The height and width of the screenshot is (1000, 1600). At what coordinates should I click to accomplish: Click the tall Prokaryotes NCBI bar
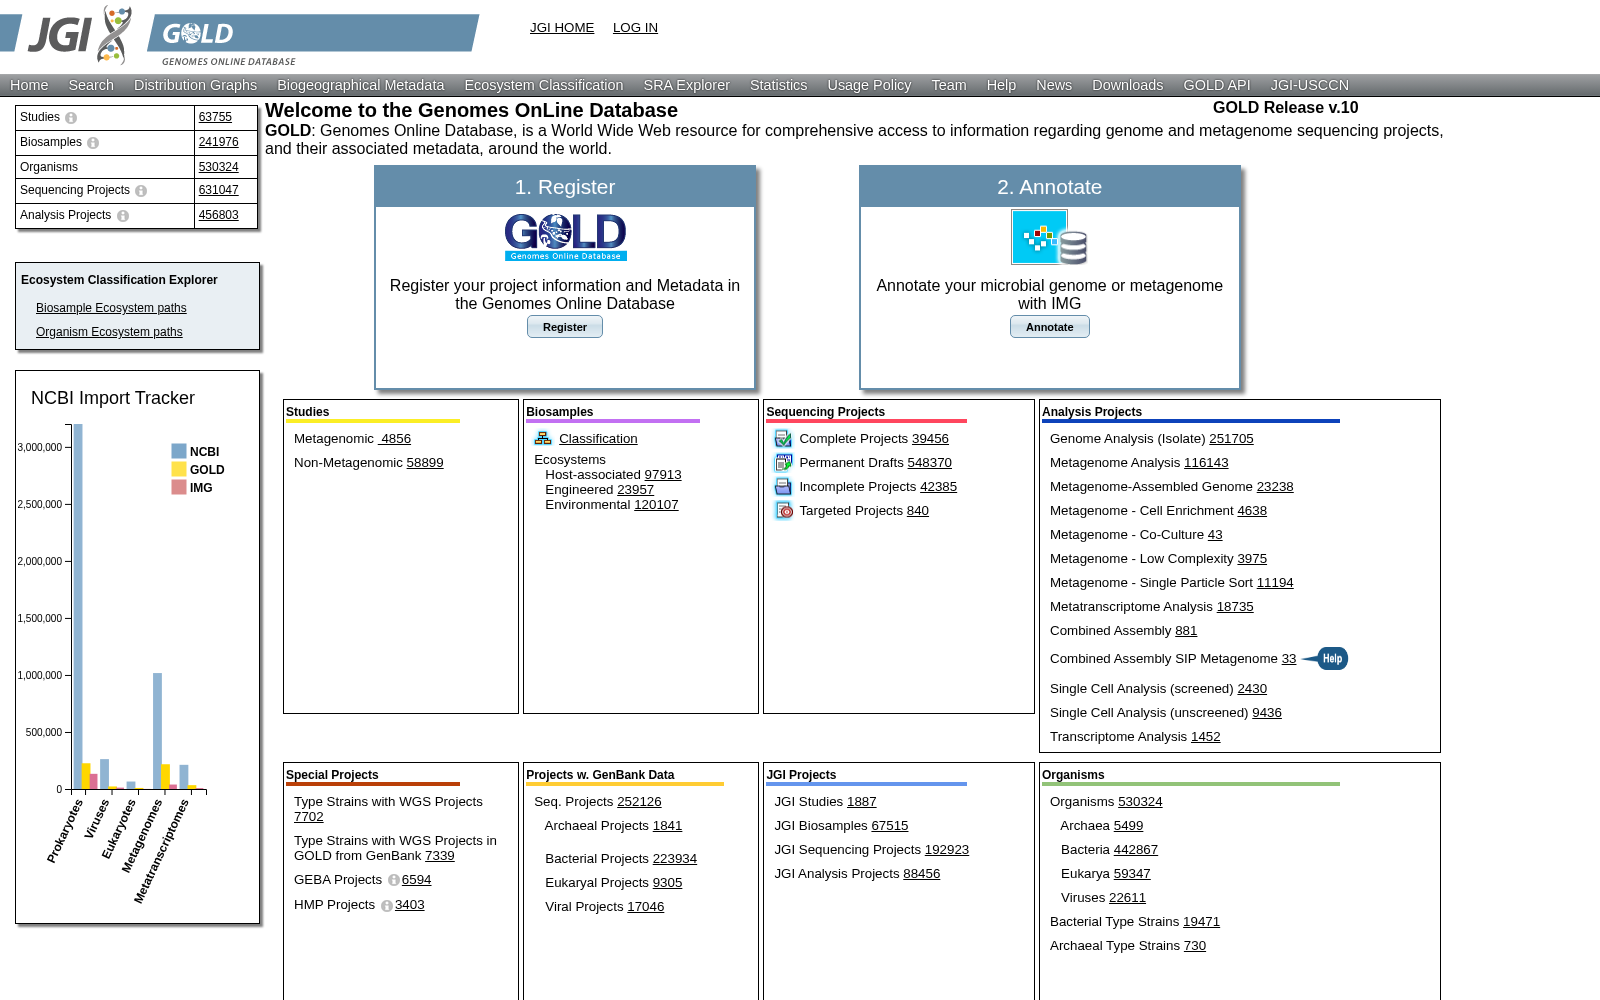(78, 607)
